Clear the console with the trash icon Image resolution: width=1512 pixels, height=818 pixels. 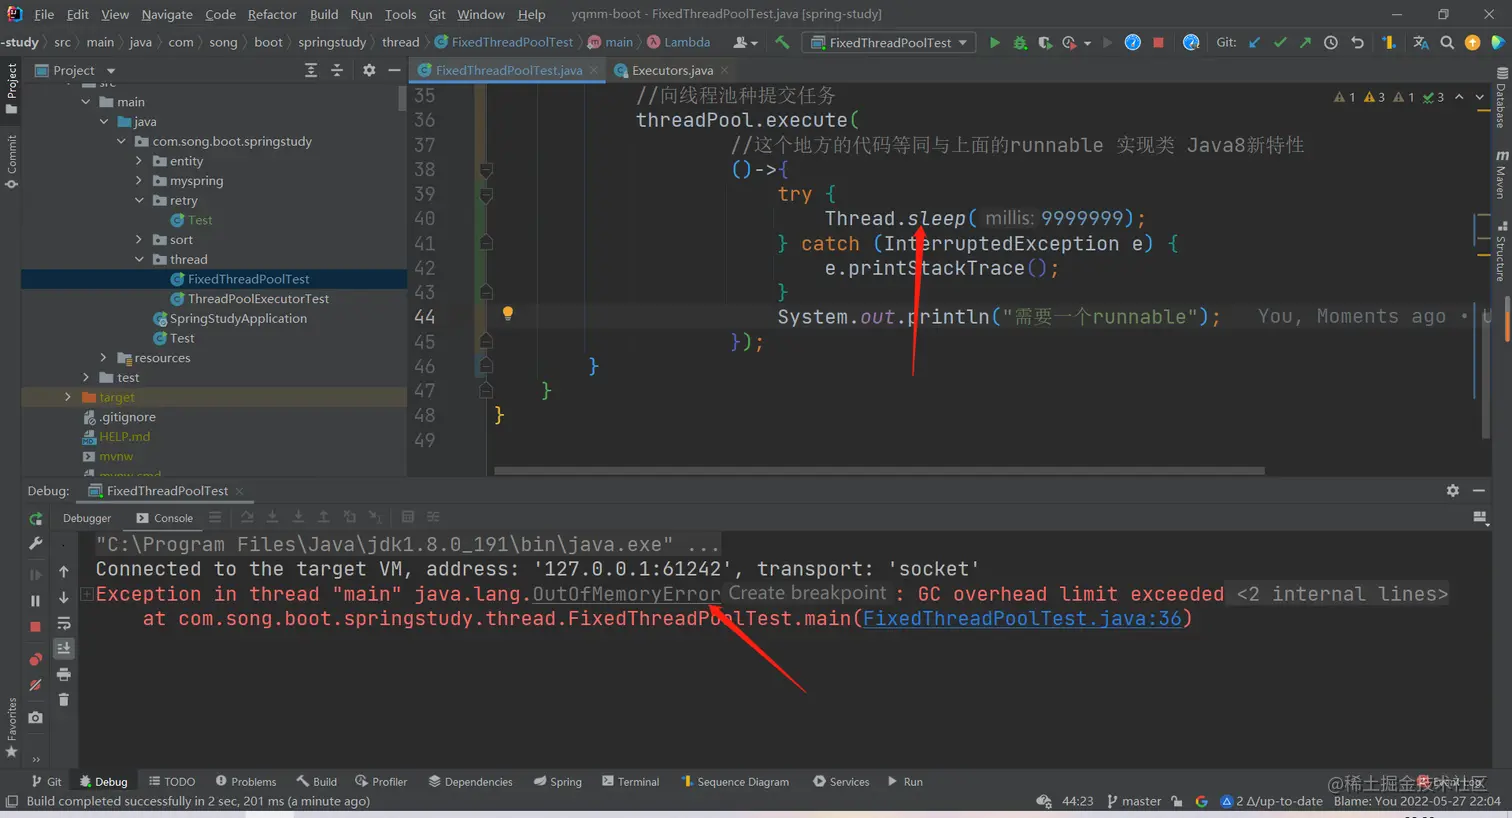coord(64,699)
